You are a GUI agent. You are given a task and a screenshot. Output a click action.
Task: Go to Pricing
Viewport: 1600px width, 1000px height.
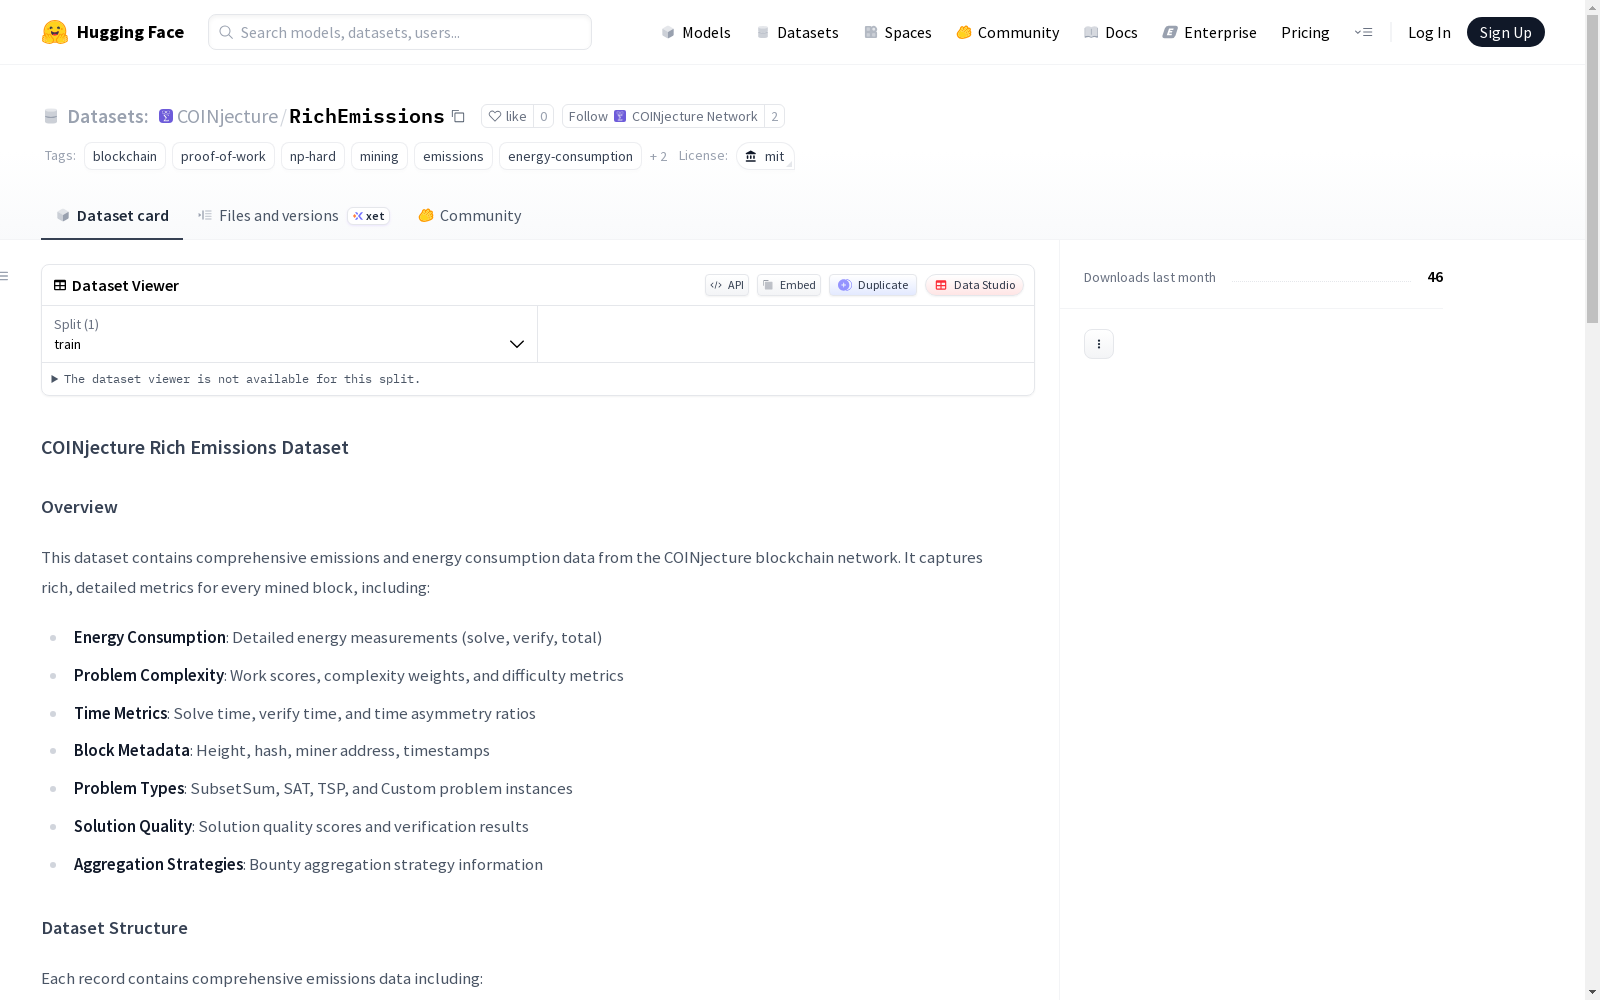(x=1305, y=32)
